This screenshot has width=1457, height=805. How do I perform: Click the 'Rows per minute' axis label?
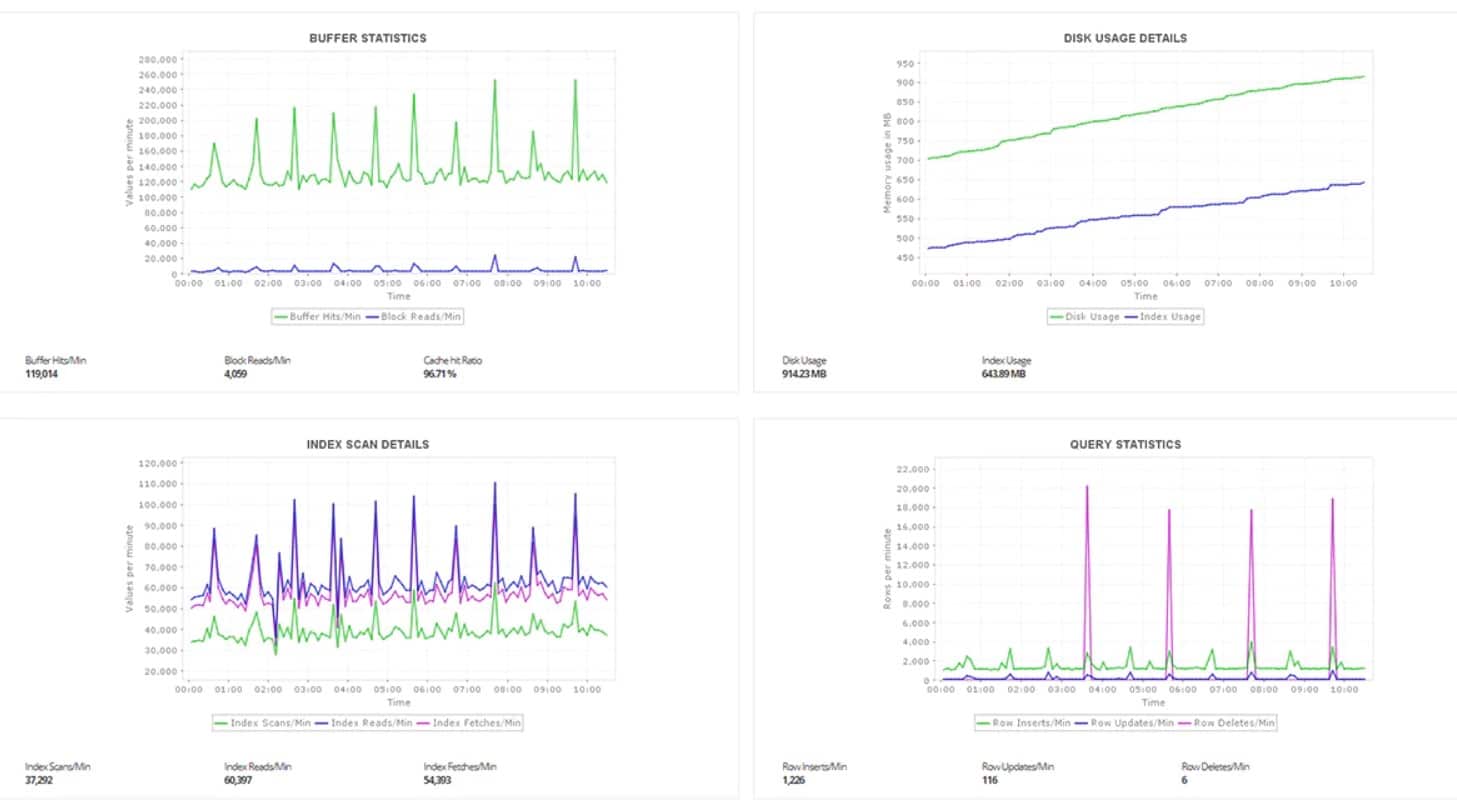pyautogui.click(x=886, y=567)
